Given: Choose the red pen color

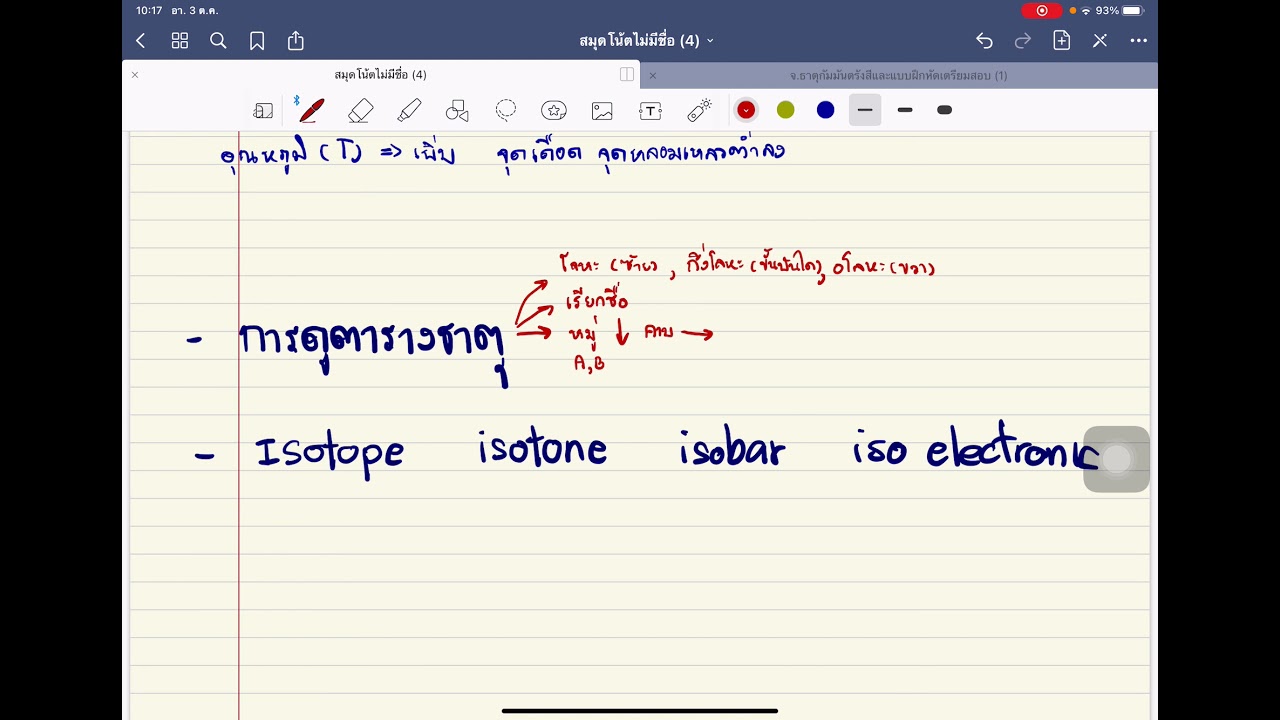Looking at the screenshot, I should [x=746, y=110].
